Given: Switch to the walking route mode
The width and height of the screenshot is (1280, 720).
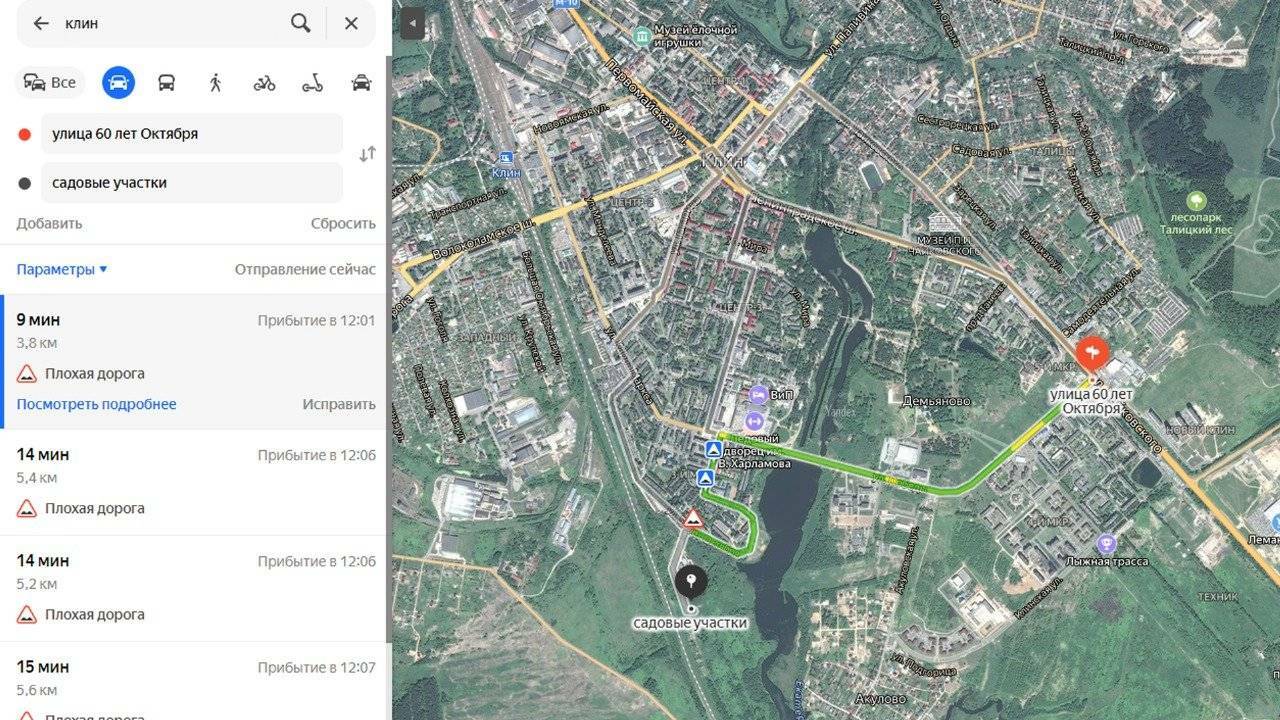Looking at the screenshot, I should click(215, 82).
